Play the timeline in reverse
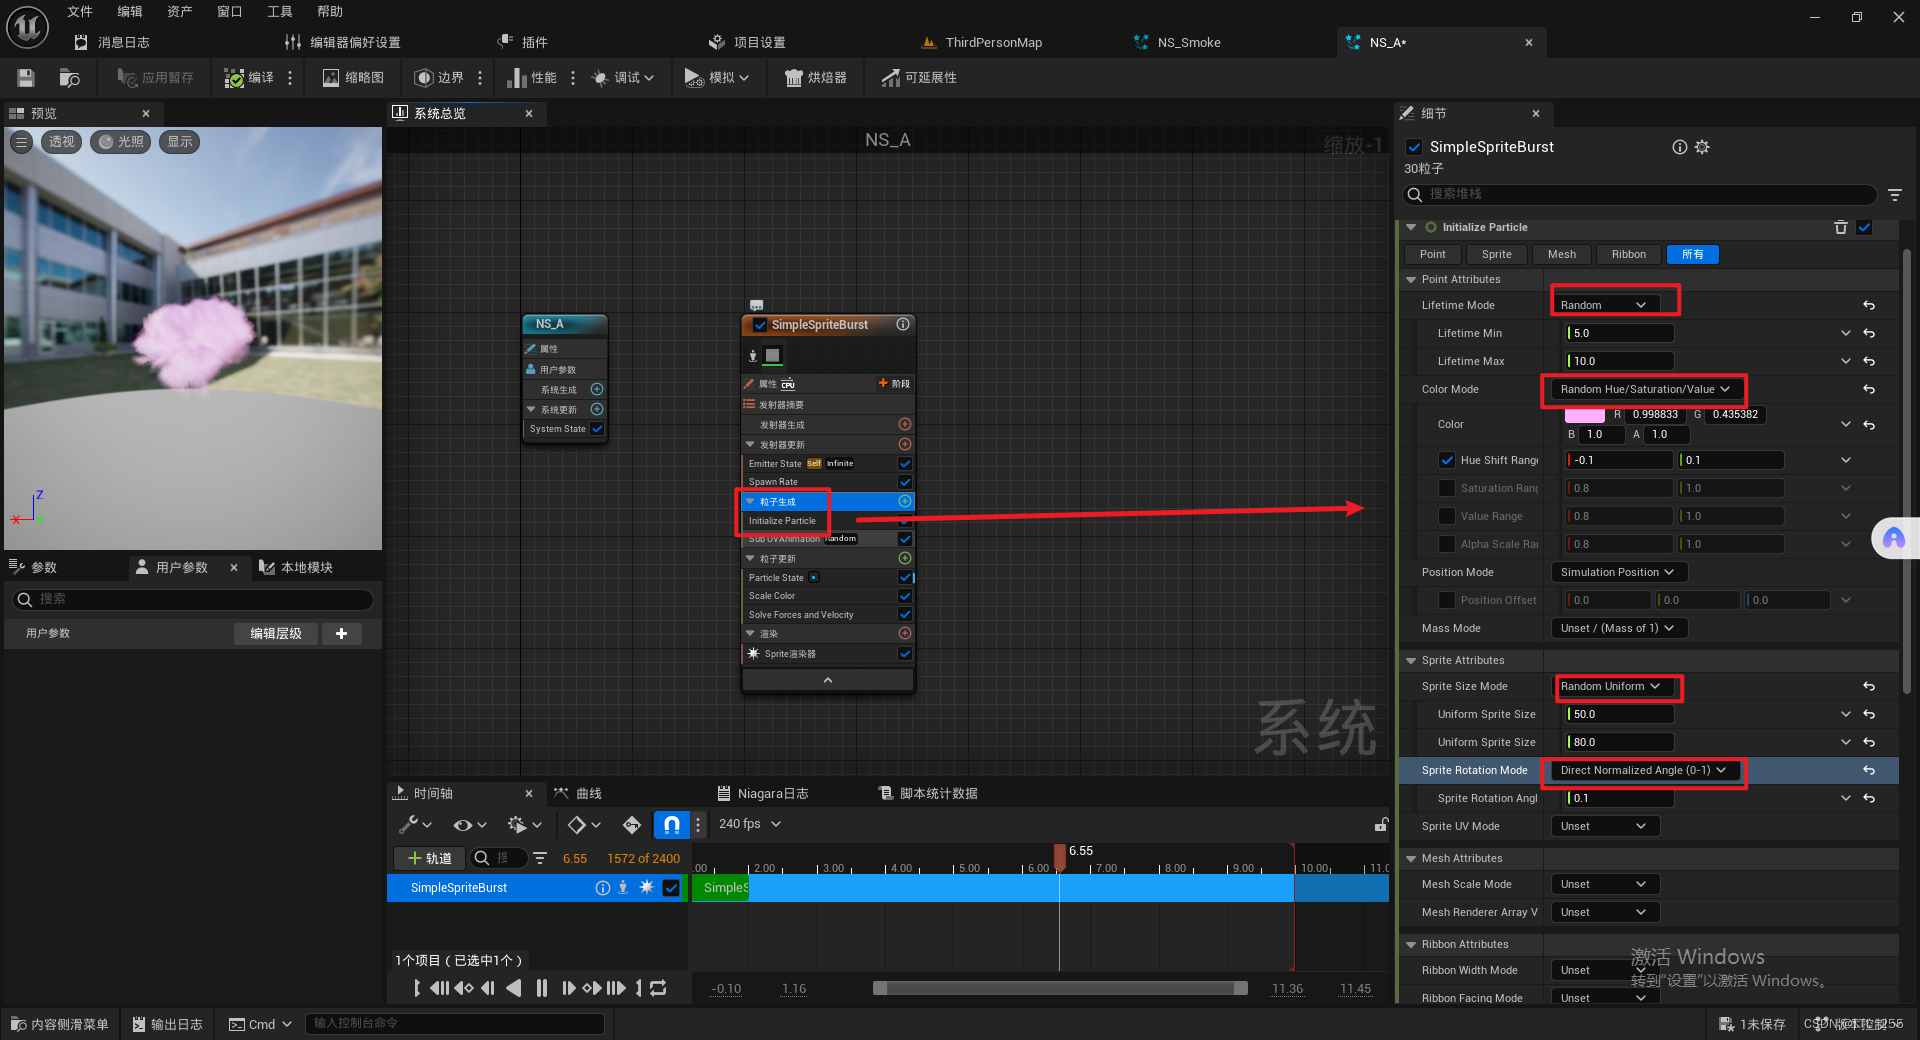 point(514,988)
